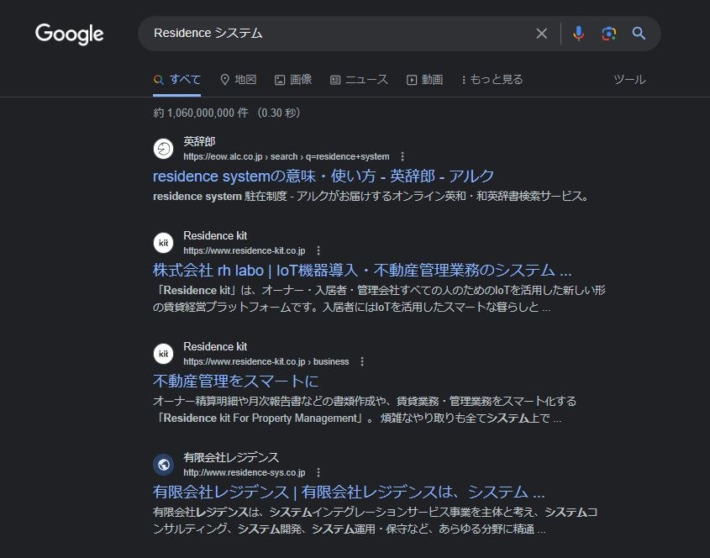
Task: Click 有限会社レジデンス site name text
Action: pyautogui.click(x=231, y=457)
